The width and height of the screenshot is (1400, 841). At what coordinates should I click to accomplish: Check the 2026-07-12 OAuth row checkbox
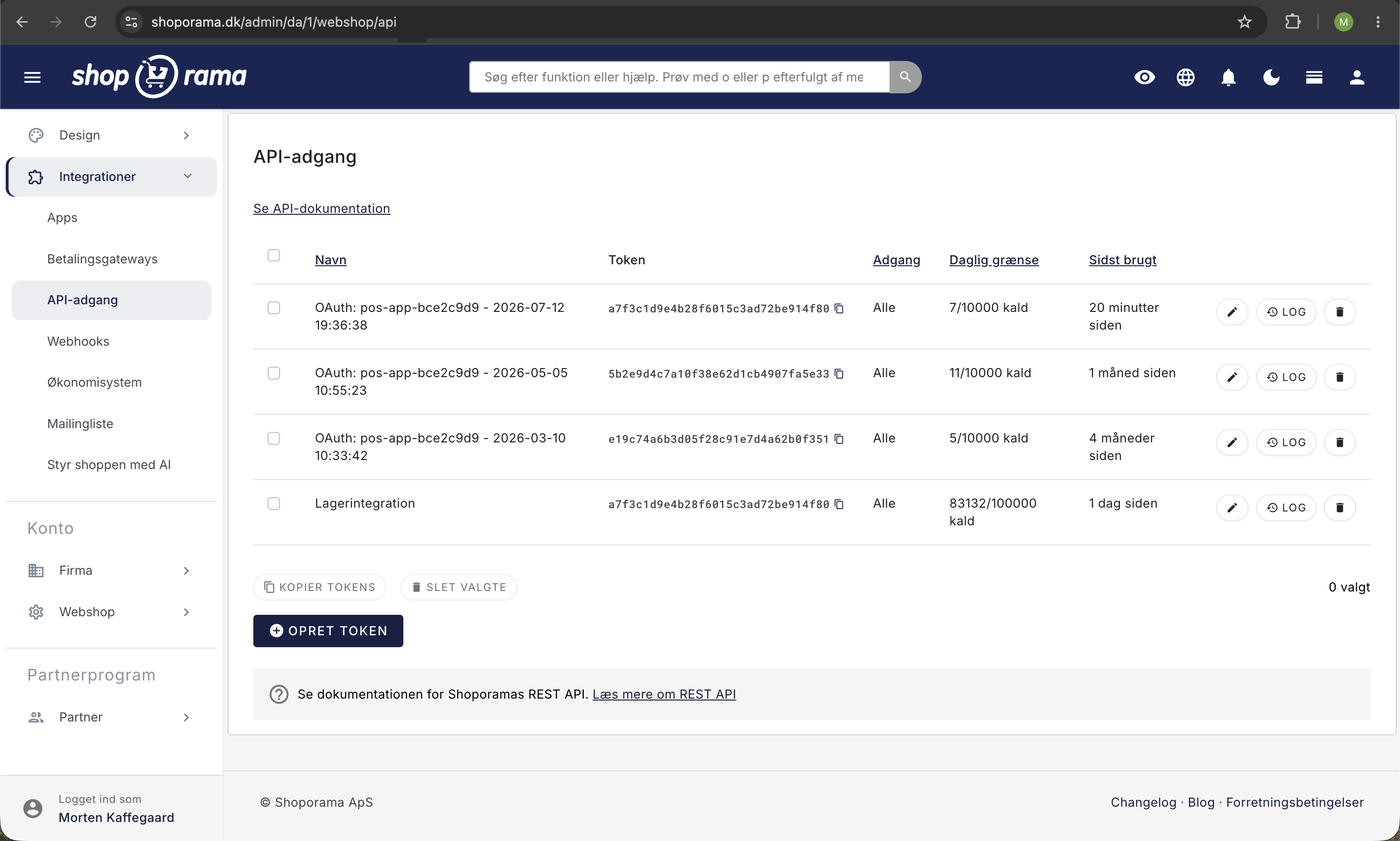274,308
